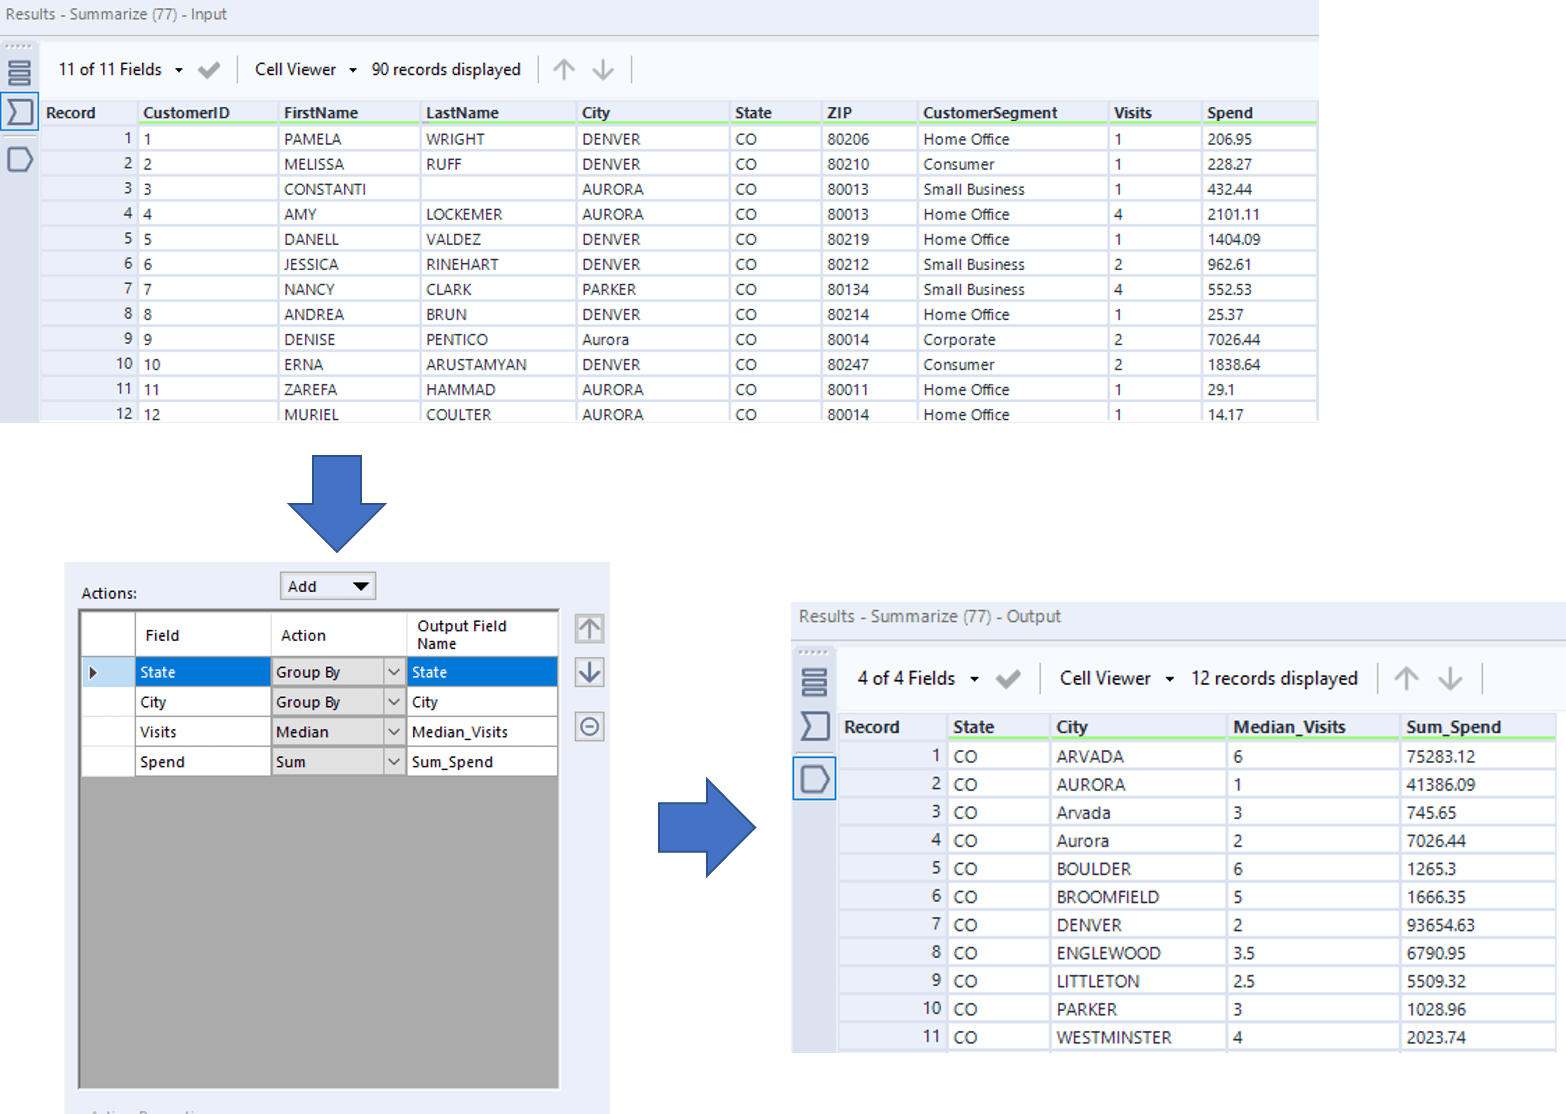Click the move-action-down arrow icon
This screenshot has height=1114, width=1566.
click(588, 673)
